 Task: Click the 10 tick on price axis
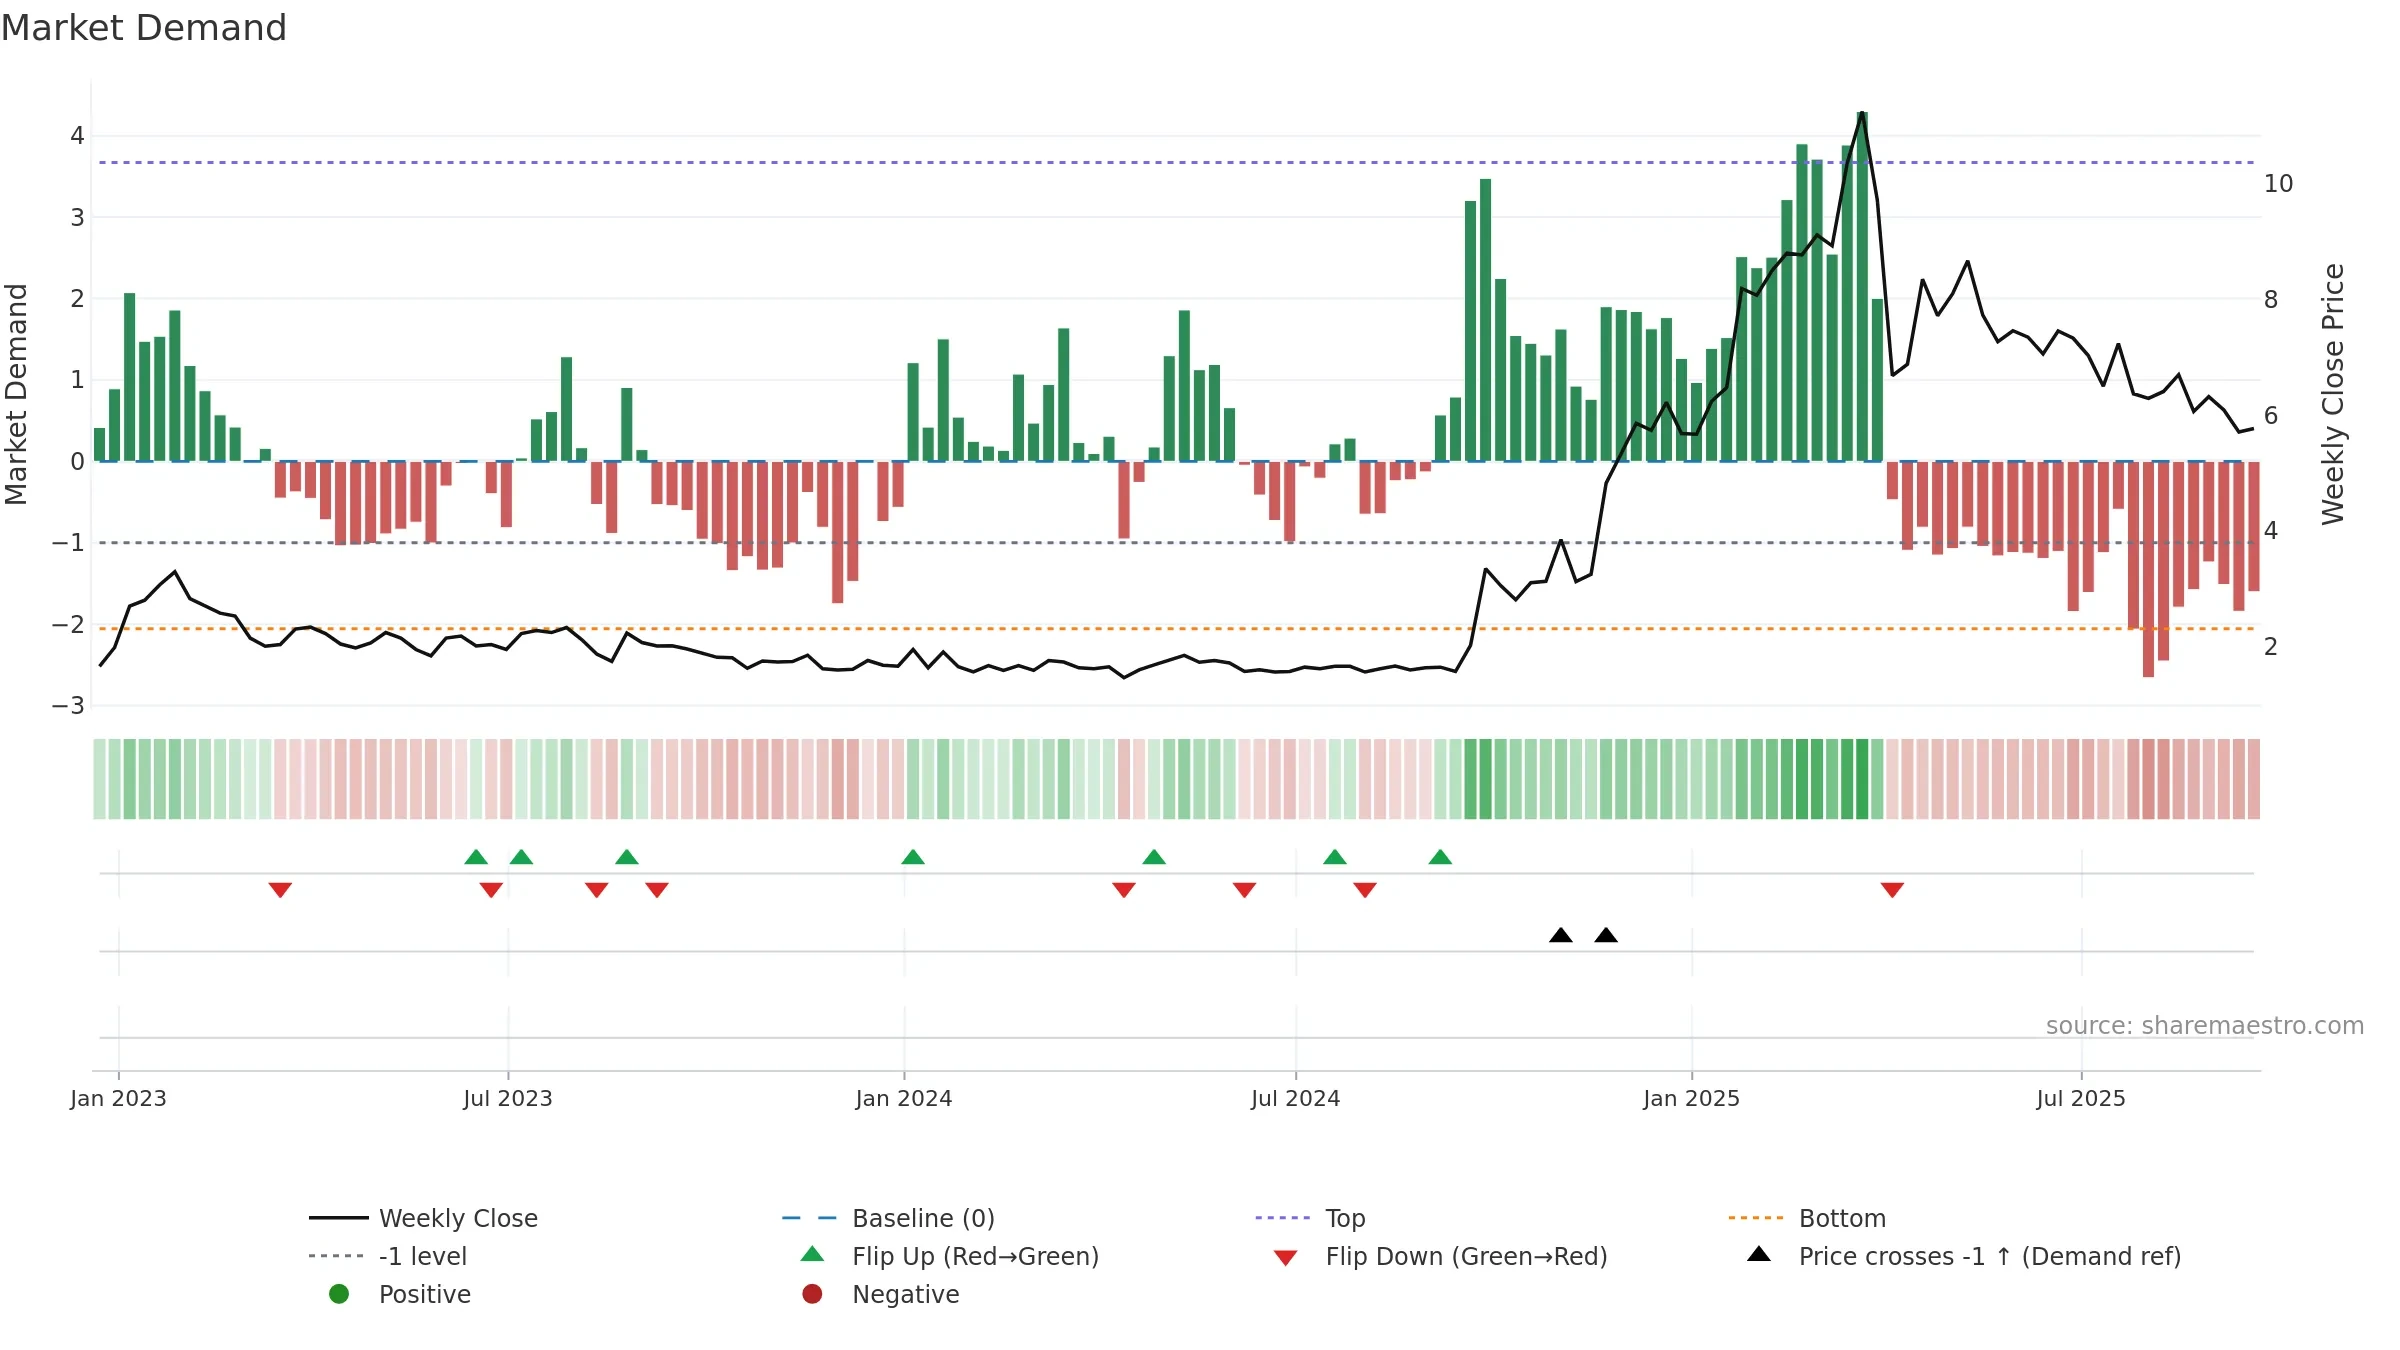click(x=2279, y=184)
